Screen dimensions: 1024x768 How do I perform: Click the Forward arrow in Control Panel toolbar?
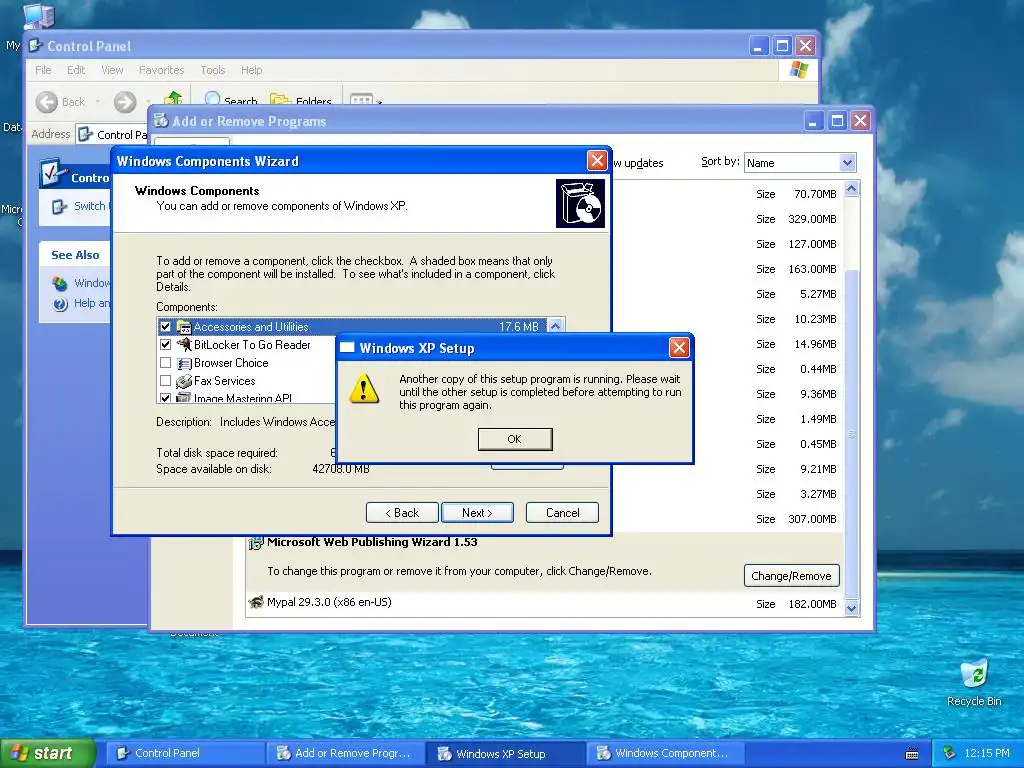[125, 102]
